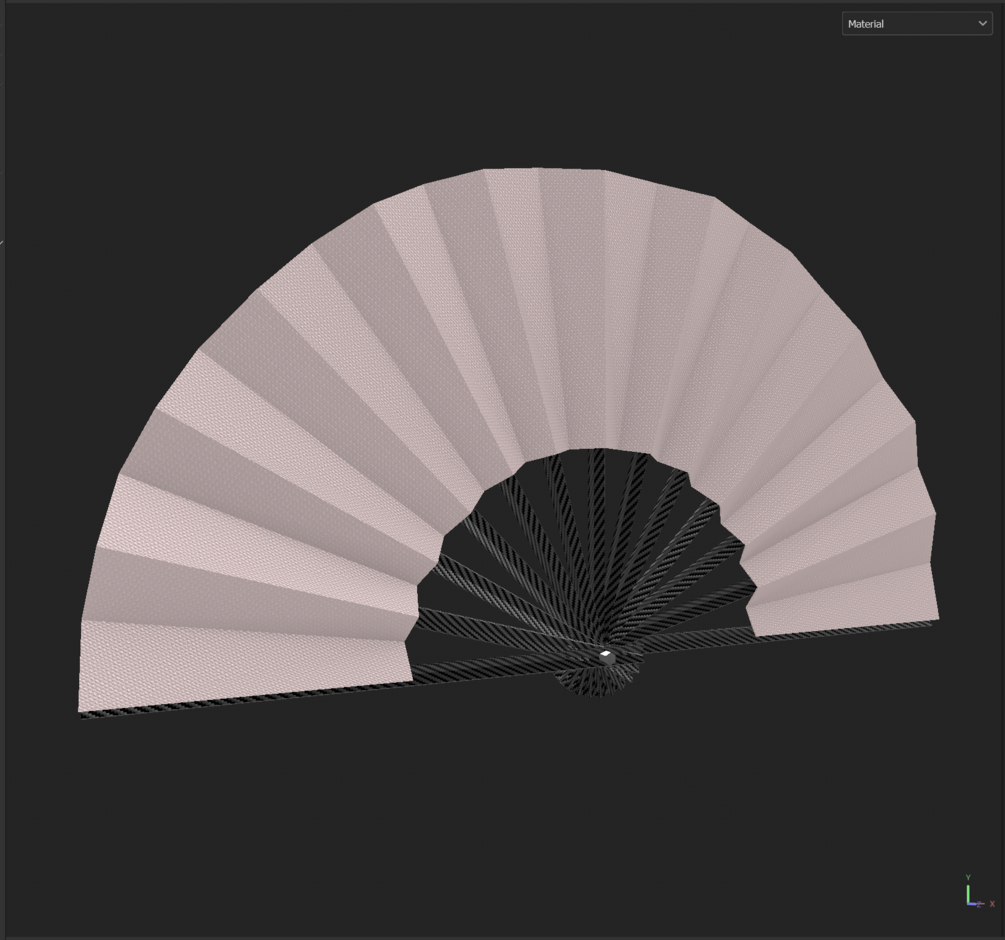Click the XYZ axis orientation gizmo

tap(979, 892)
